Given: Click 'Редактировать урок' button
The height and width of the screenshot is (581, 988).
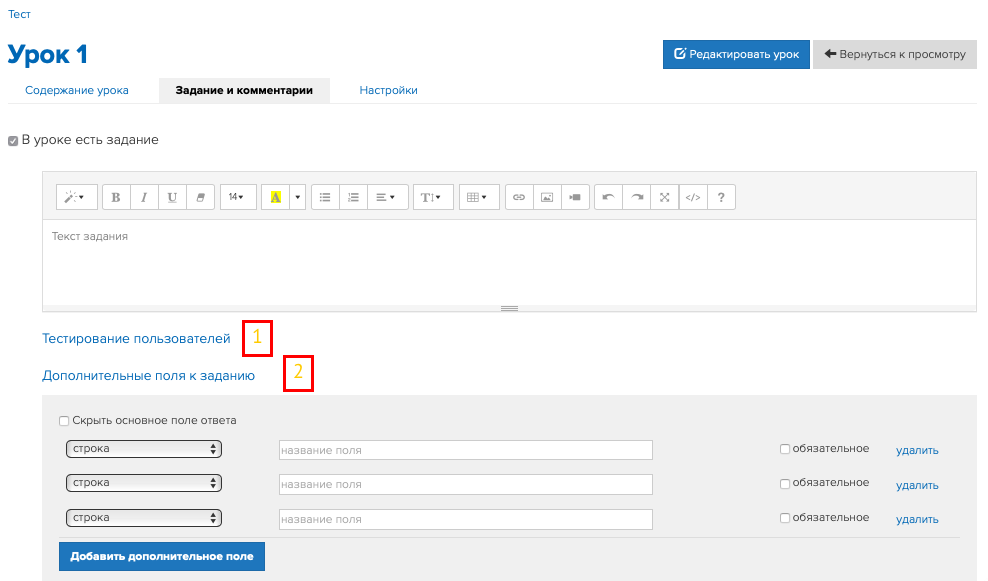Looking at the screenshot, I should coord(736,54).
